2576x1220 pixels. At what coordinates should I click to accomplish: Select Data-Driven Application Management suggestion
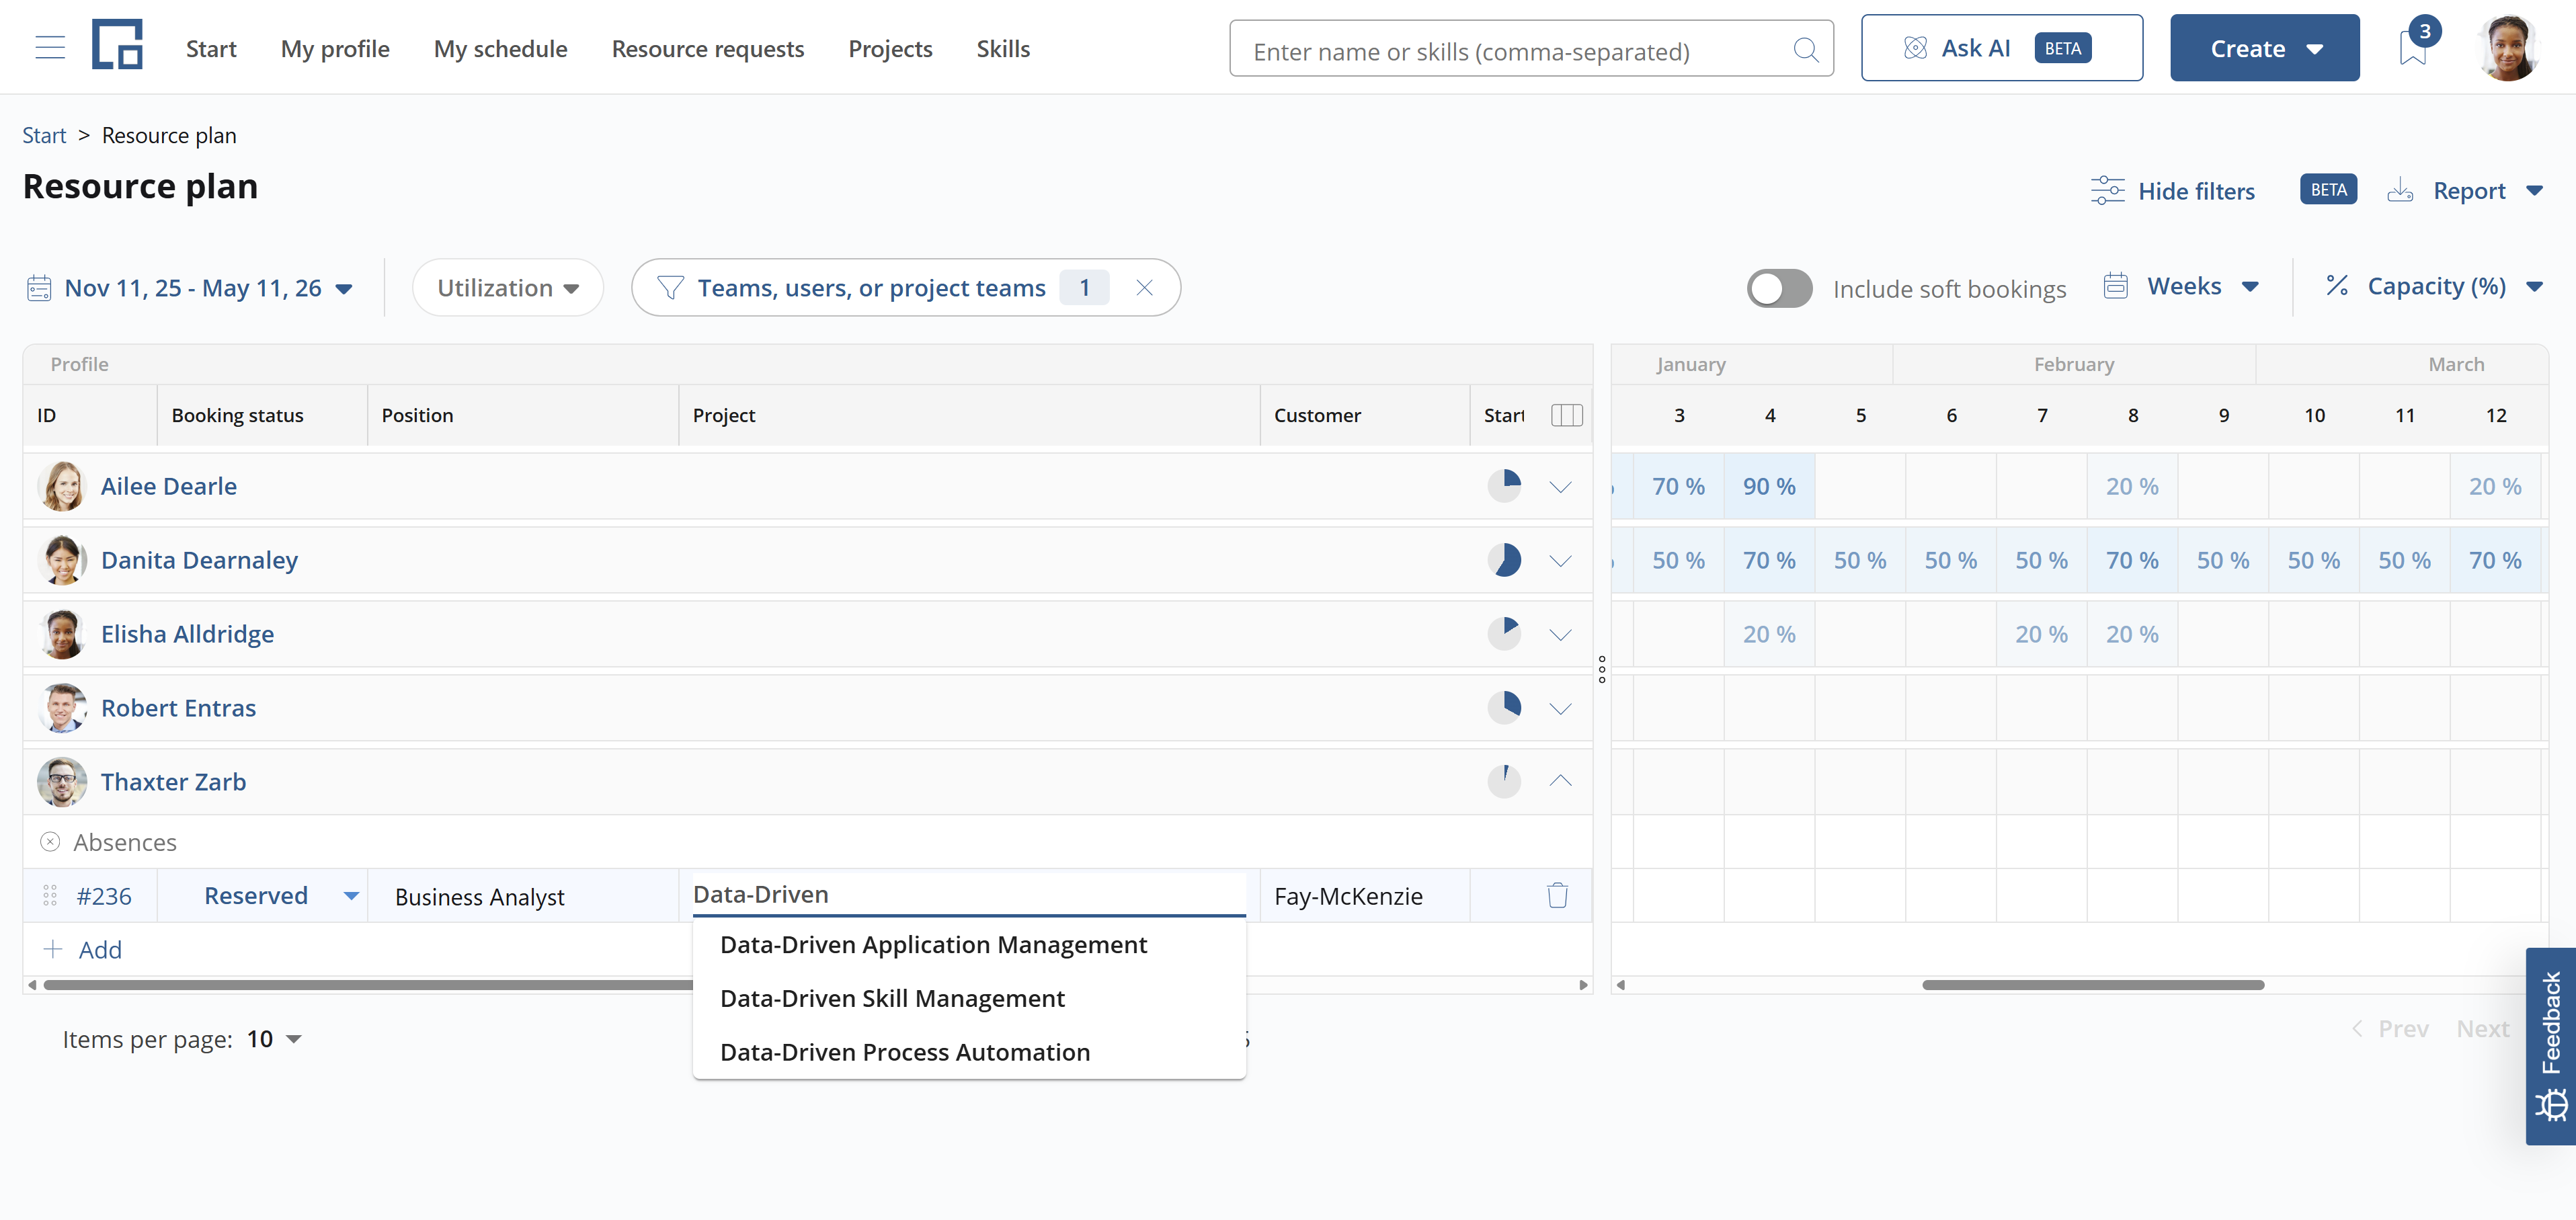969,945
